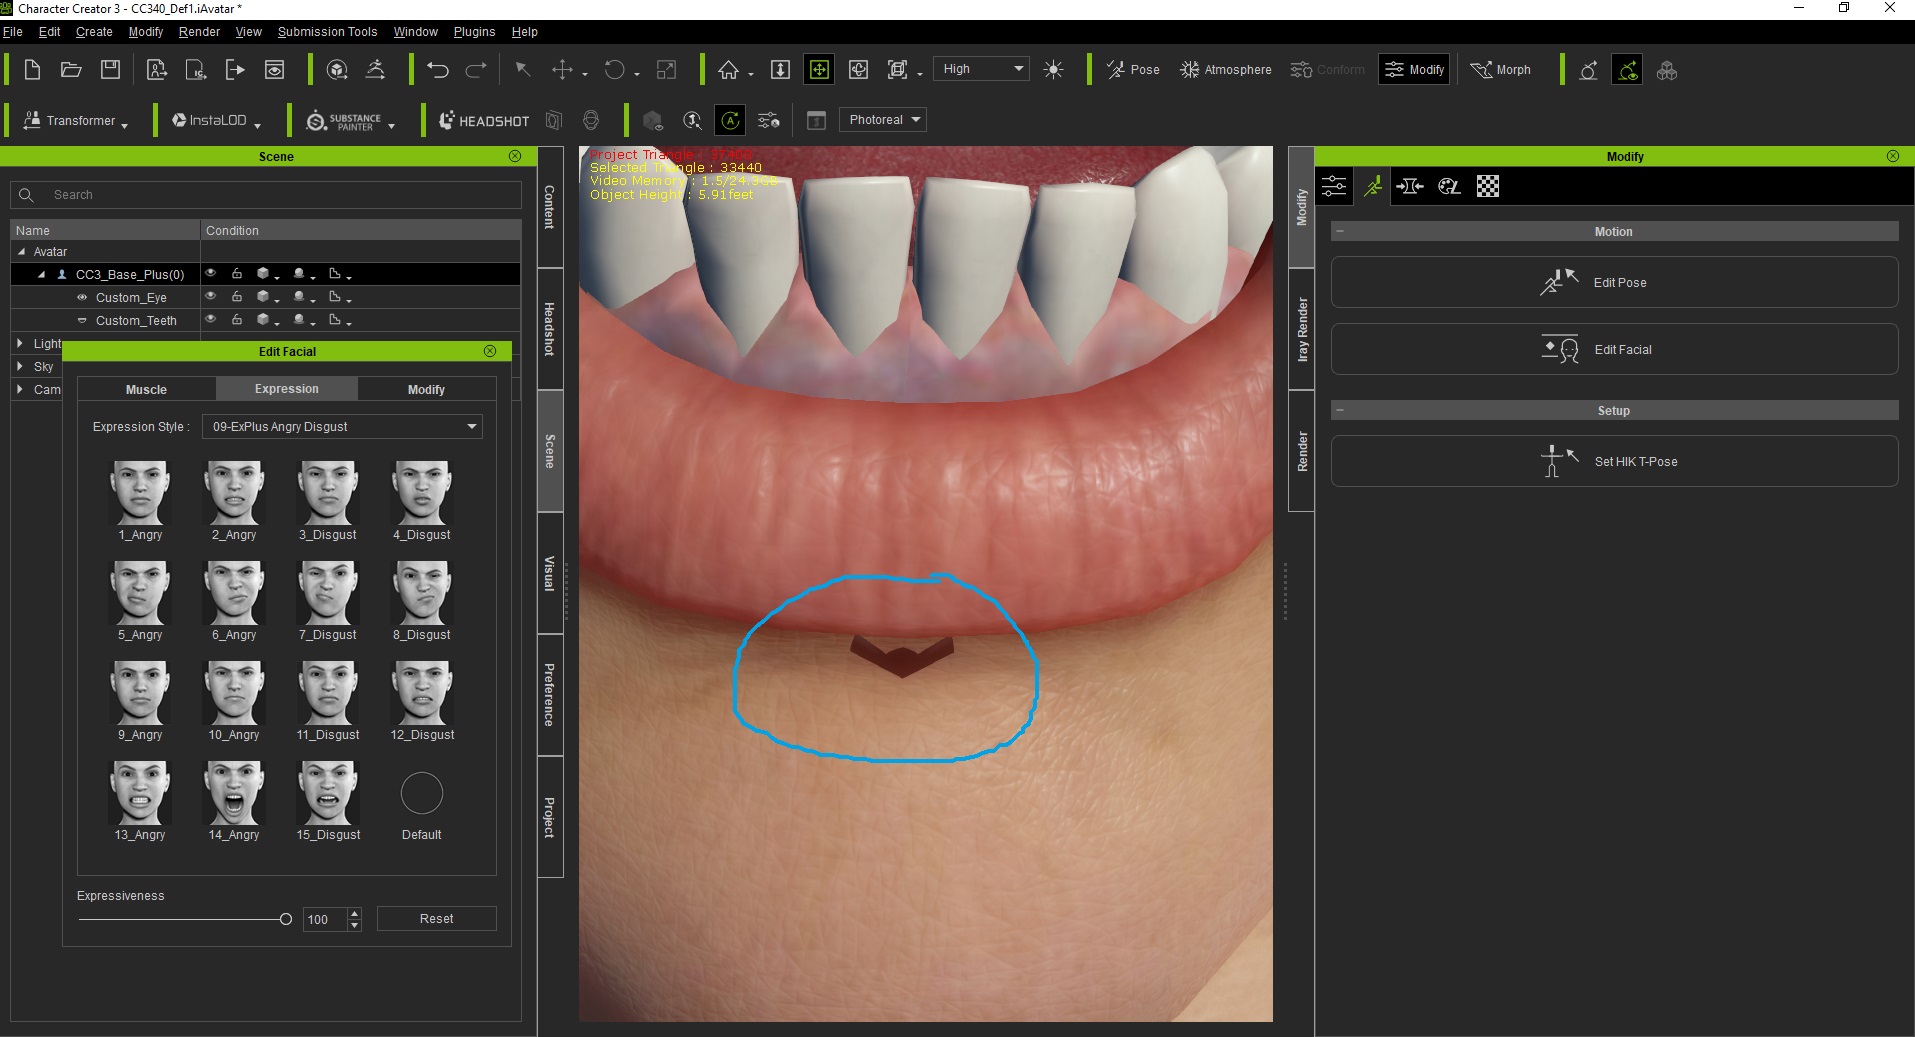Click the New Project icon
The height and width of the screenshot is (1037, 1915).
[x=32, y=70]
